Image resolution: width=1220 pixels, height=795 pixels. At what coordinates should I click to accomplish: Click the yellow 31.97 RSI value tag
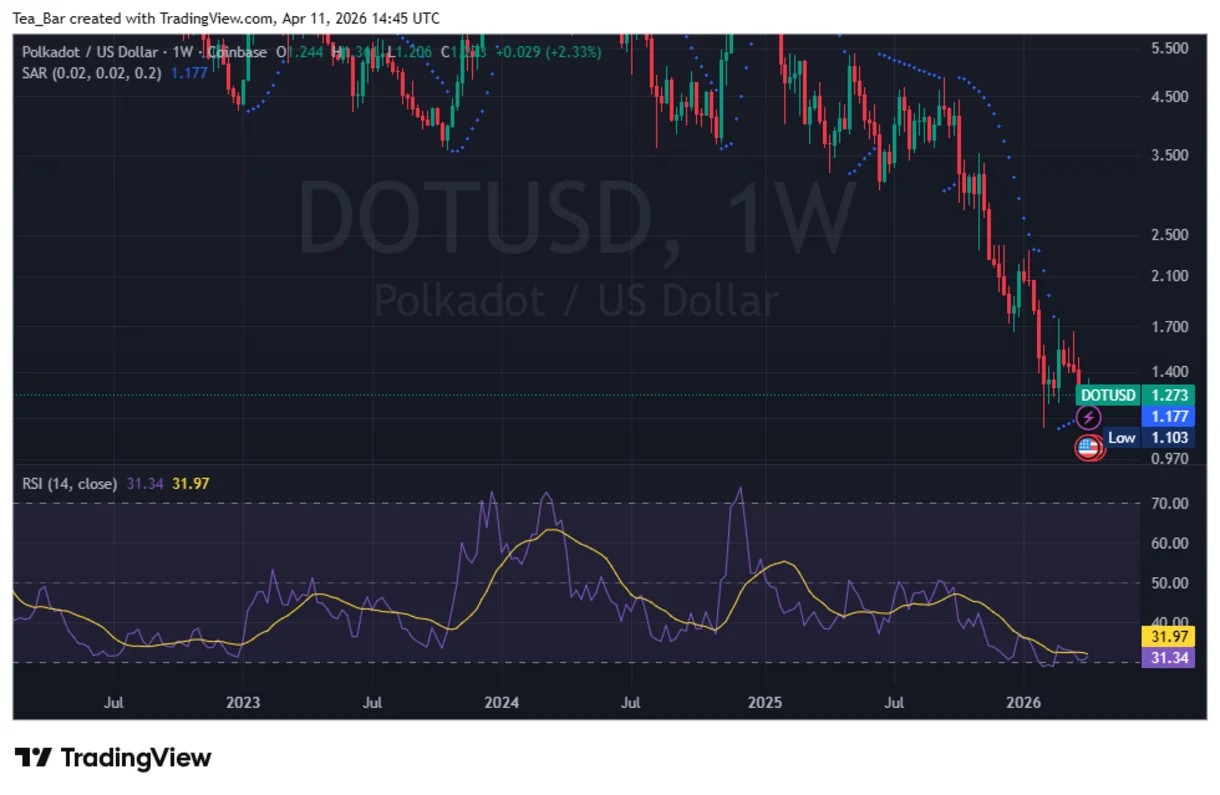click(x=1168, y=636)
